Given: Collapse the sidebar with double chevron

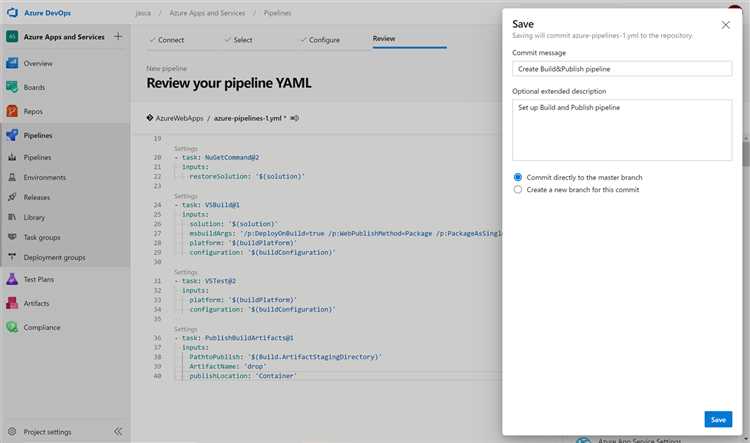Looking at the screenshot, I should [118, 432].
